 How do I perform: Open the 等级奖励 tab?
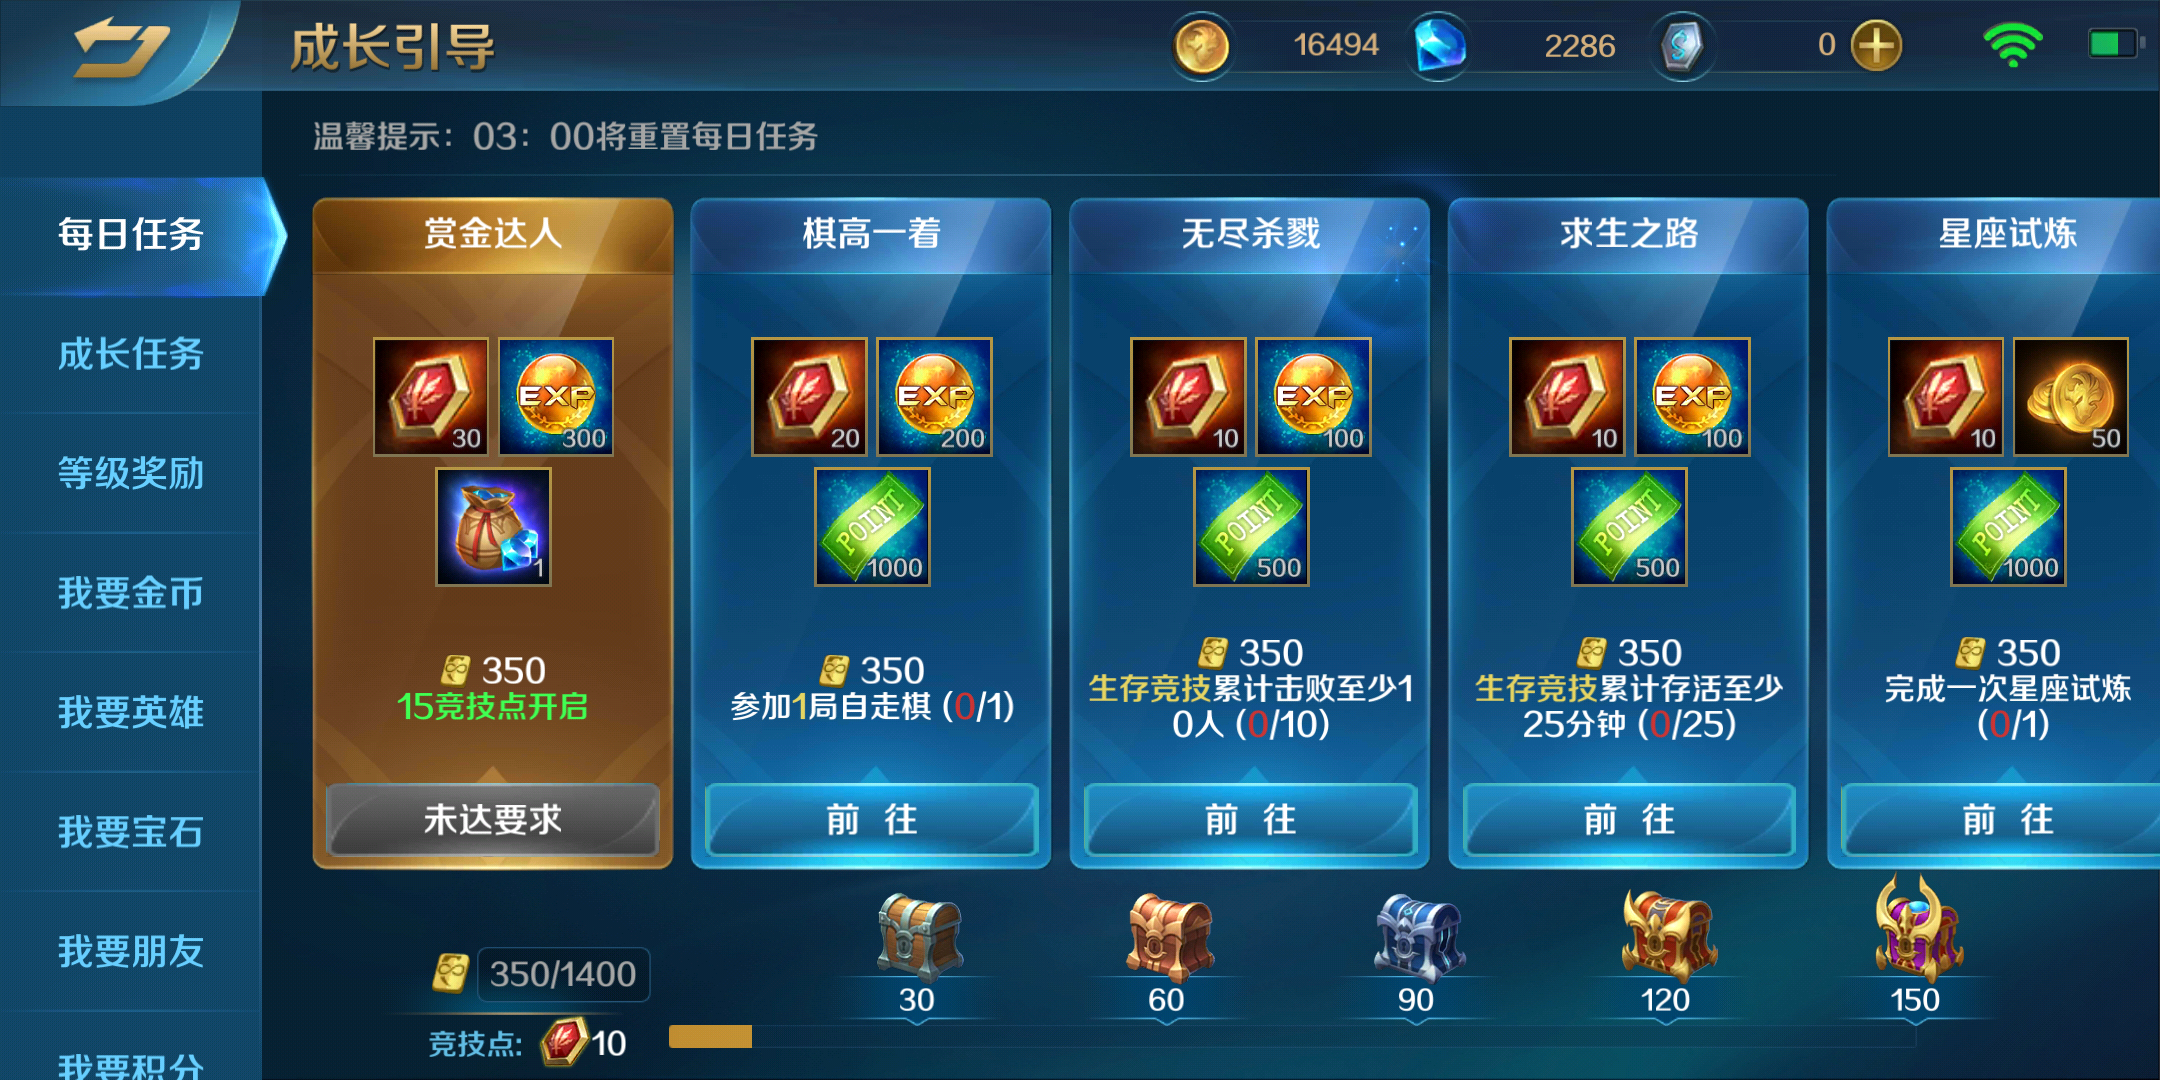tap(131, 473)
